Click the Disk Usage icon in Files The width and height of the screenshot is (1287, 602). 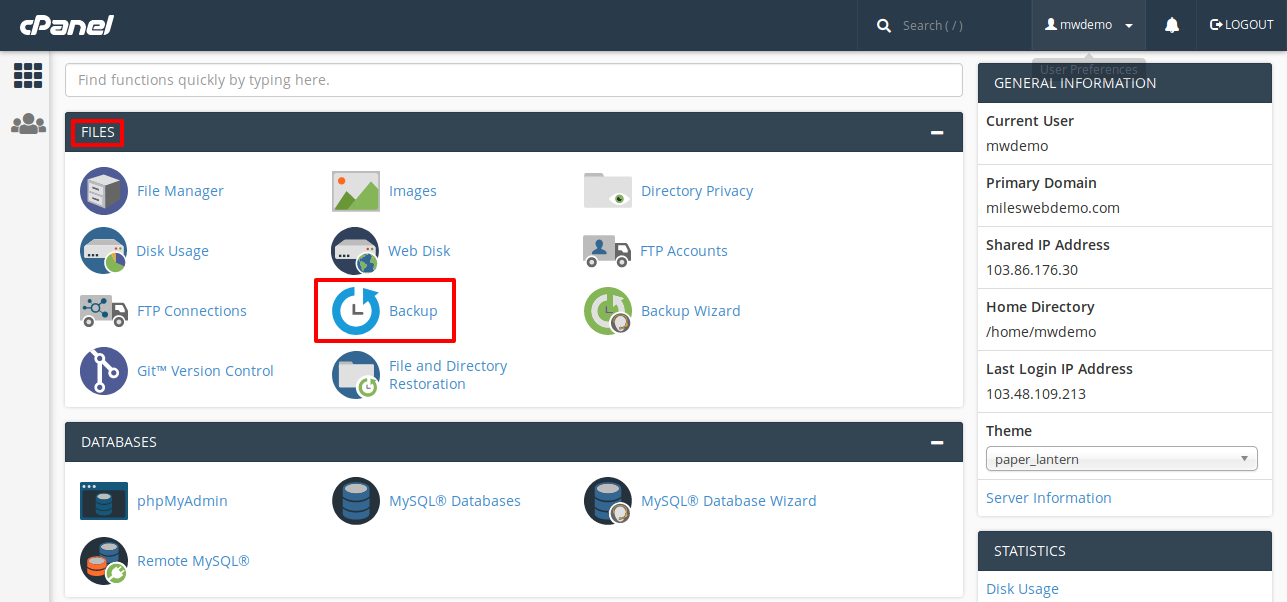104,251
